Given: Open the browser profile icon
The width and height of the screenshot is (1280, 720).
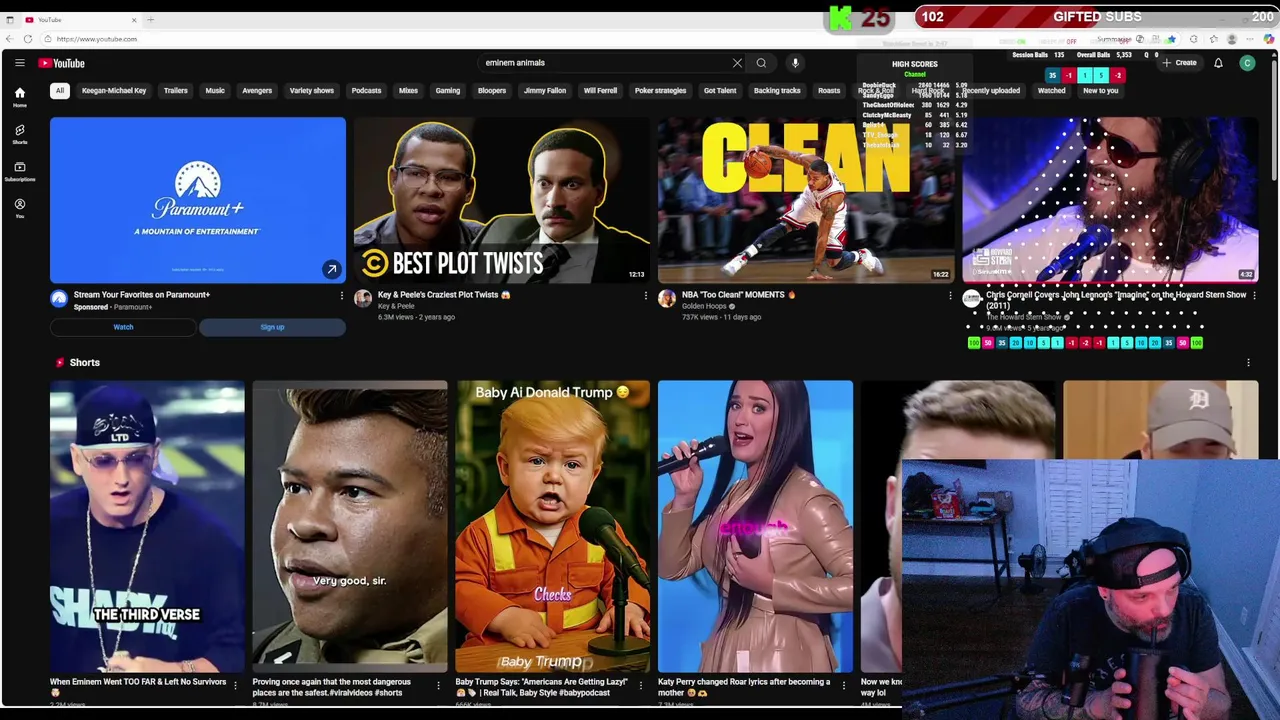Looking at the screenshot, I should pyautogui.click(x=1232, y=39).
